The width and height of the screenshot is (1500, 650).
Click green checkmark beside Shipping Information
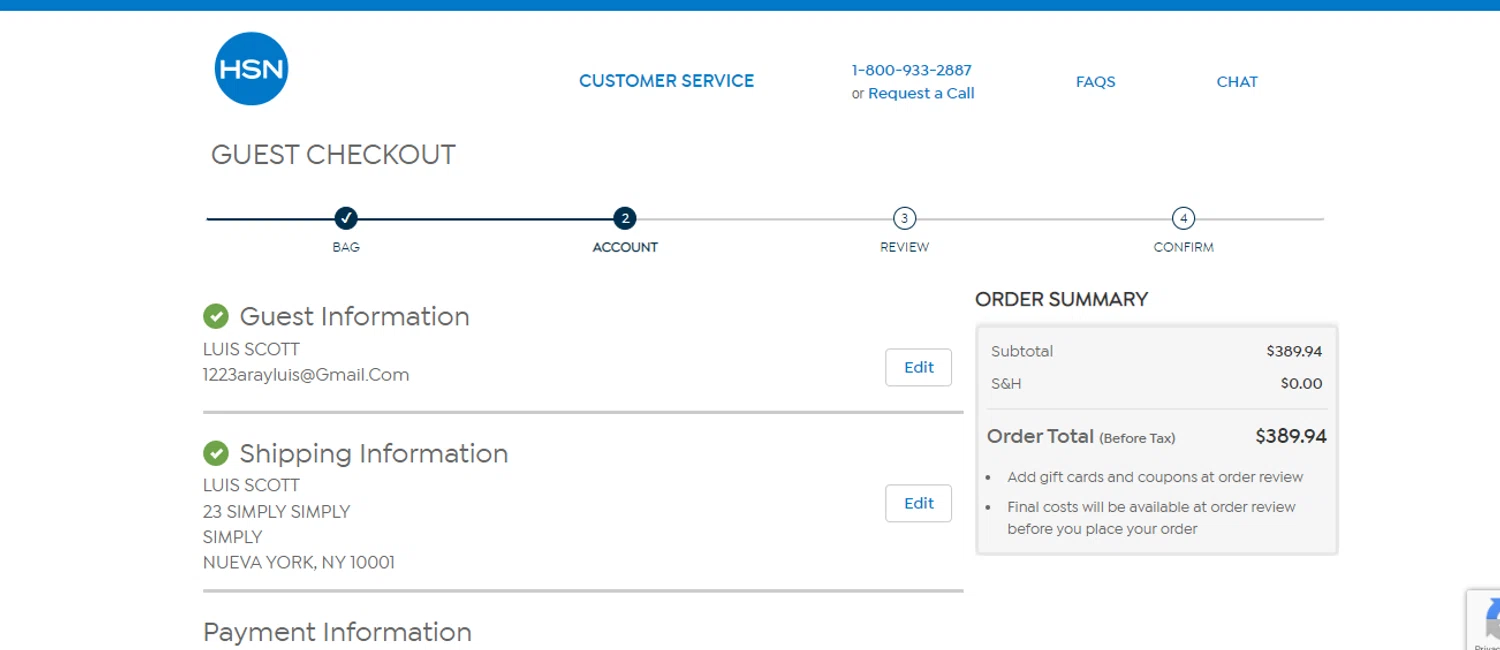pos(216,453)
